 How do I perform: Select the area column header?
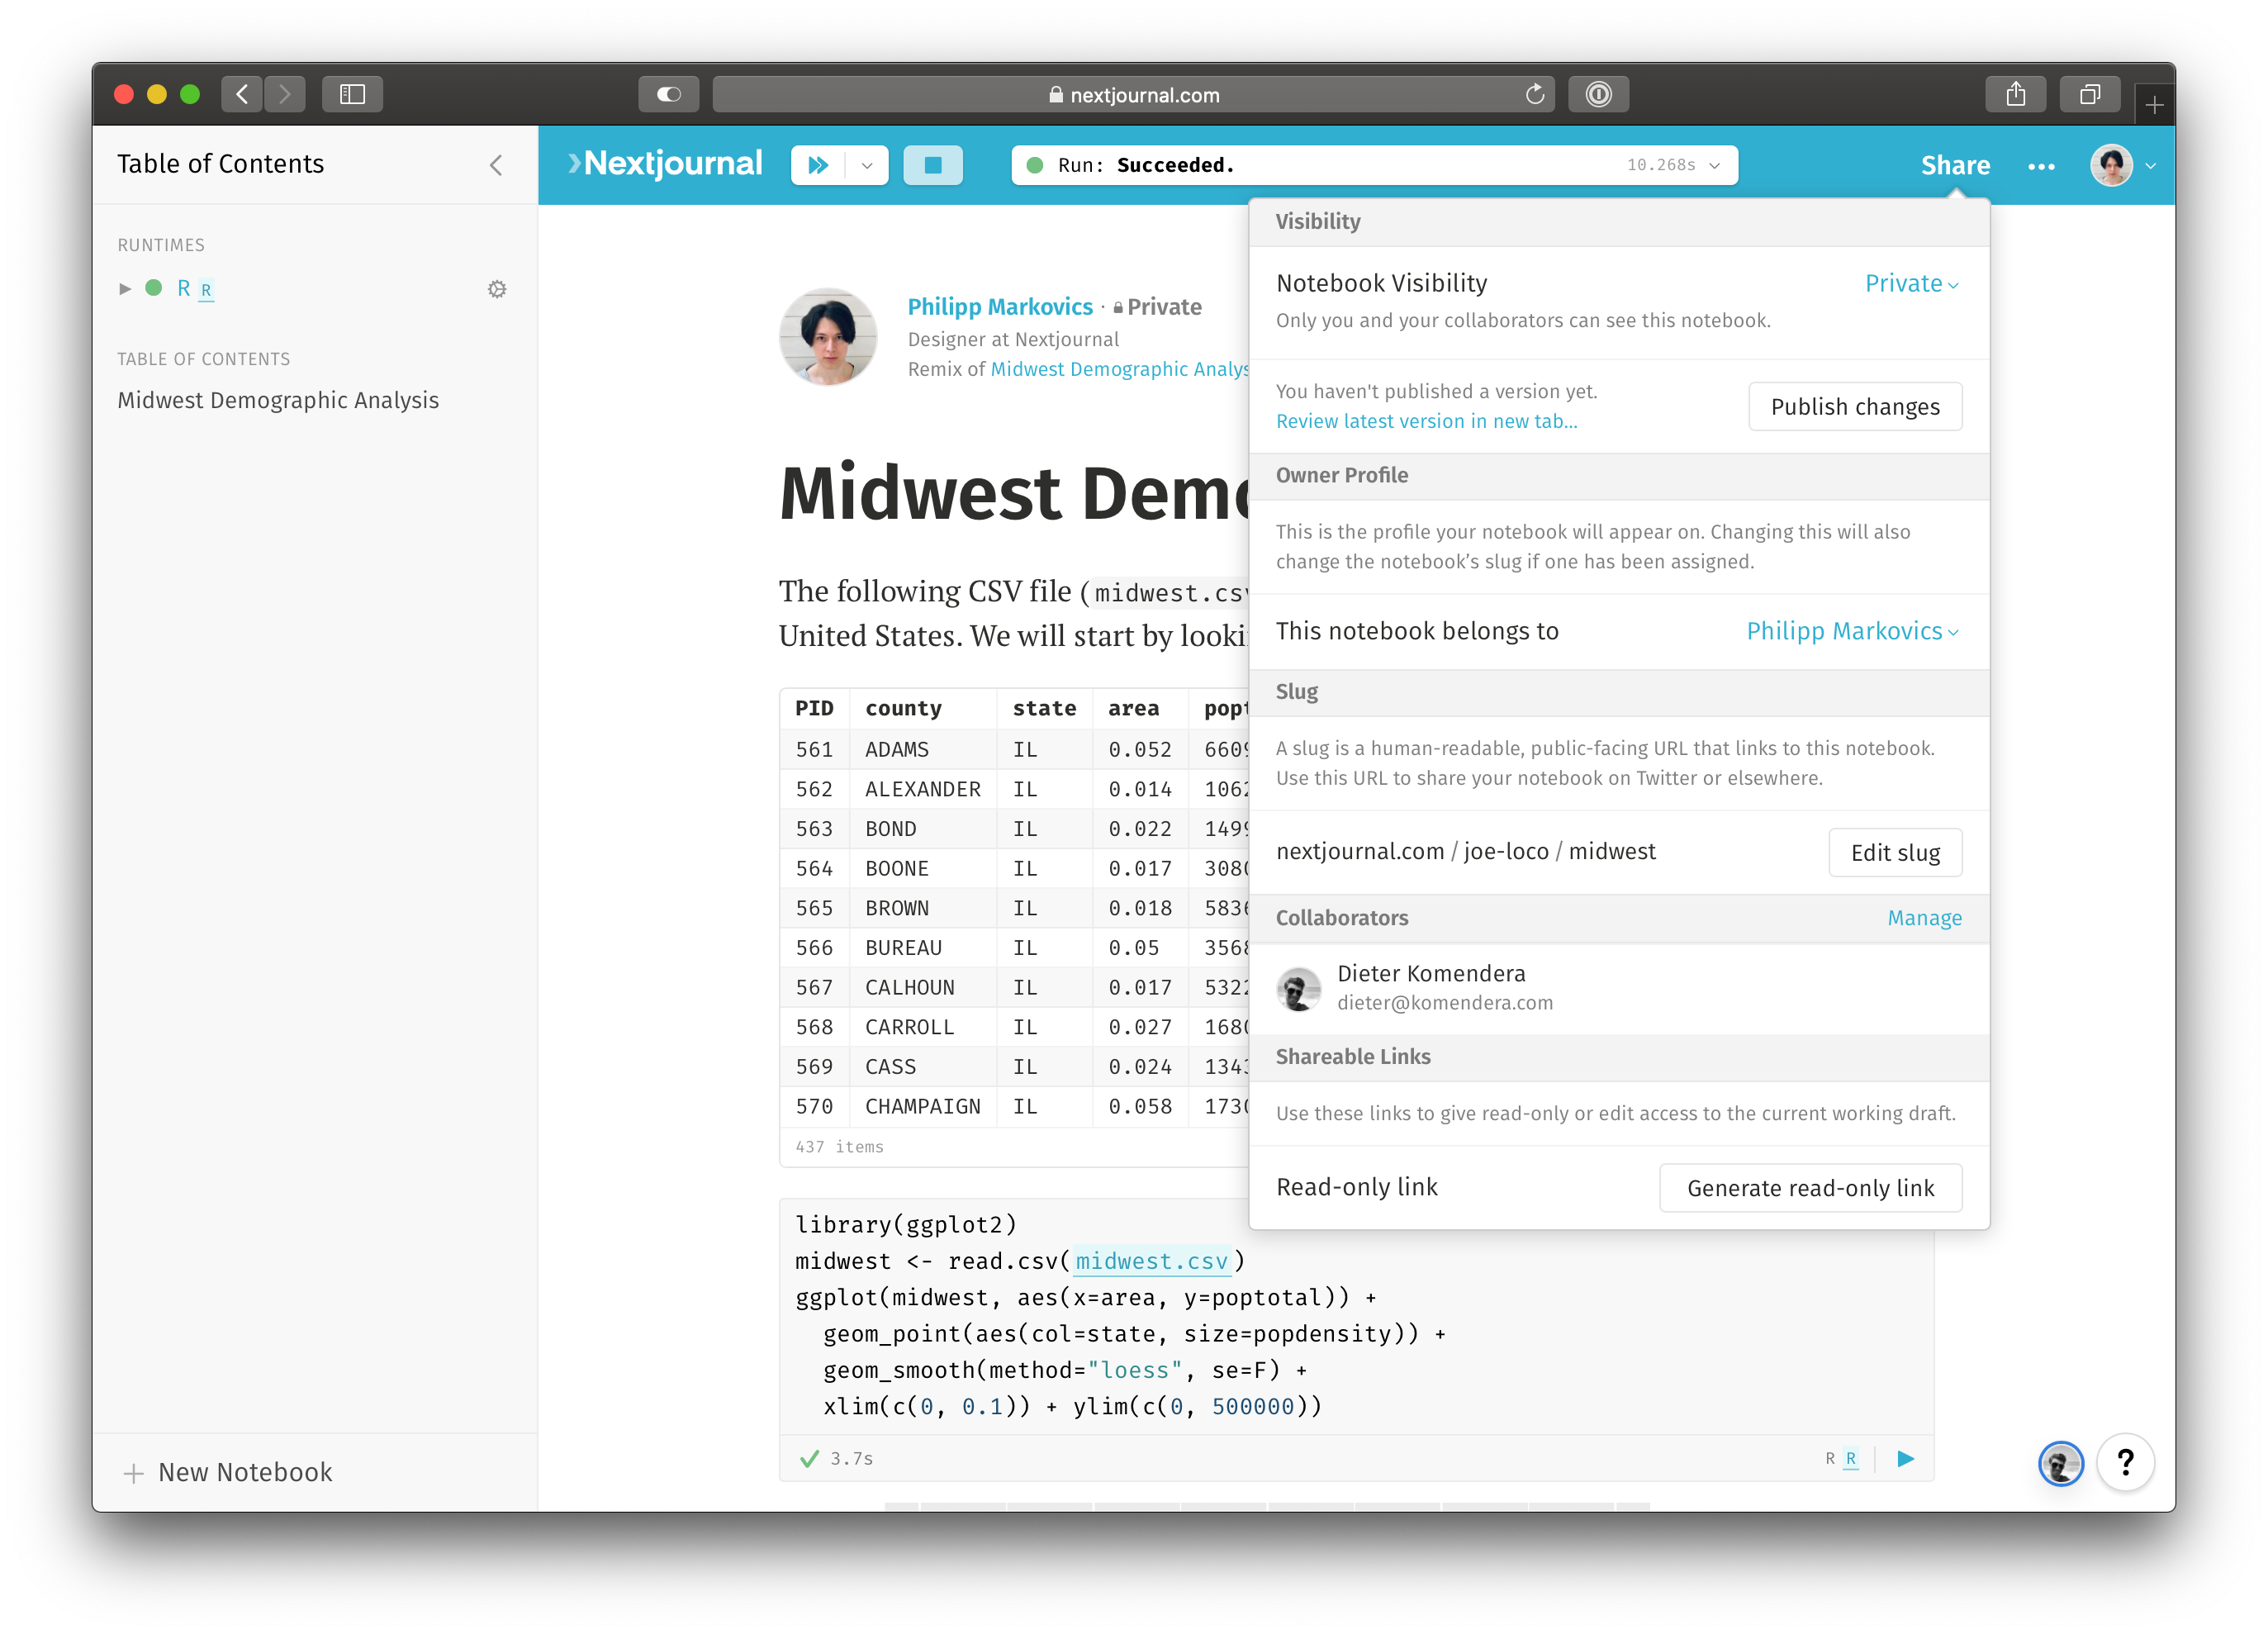tap(1133, 708)
